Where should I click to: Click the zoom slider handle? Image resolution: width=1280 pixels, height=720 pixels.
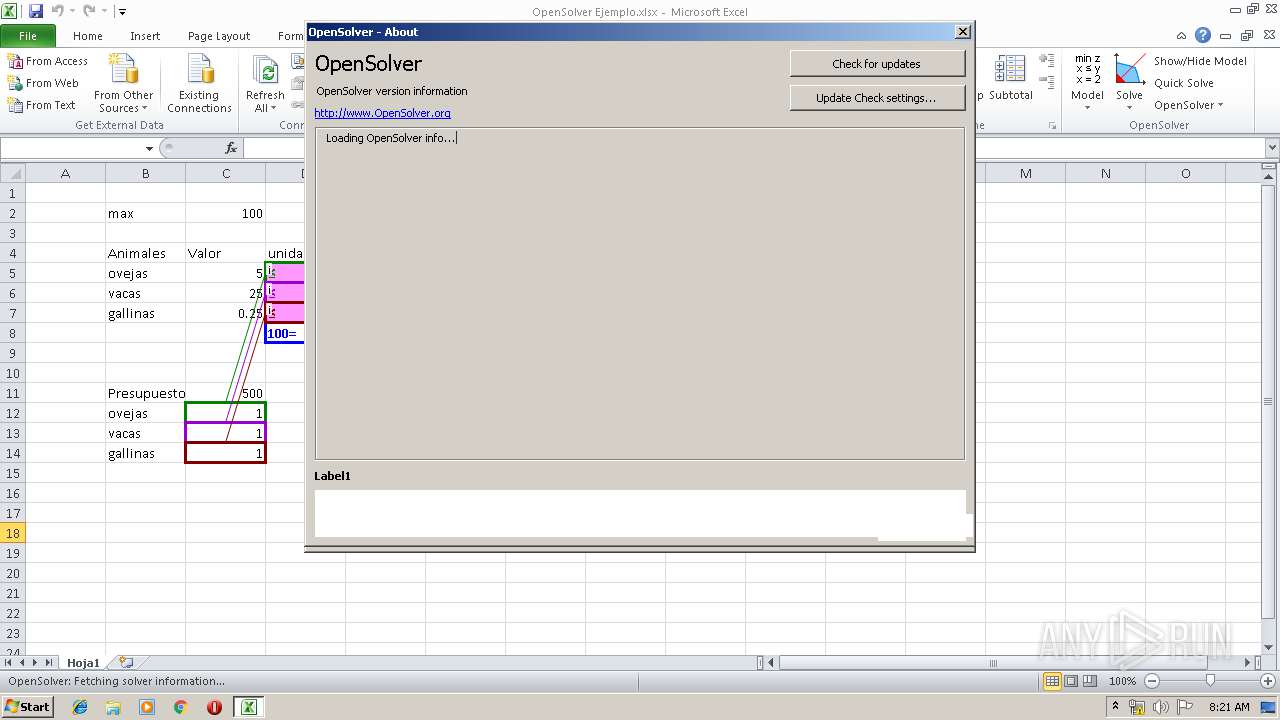[x=1210, y=681]
